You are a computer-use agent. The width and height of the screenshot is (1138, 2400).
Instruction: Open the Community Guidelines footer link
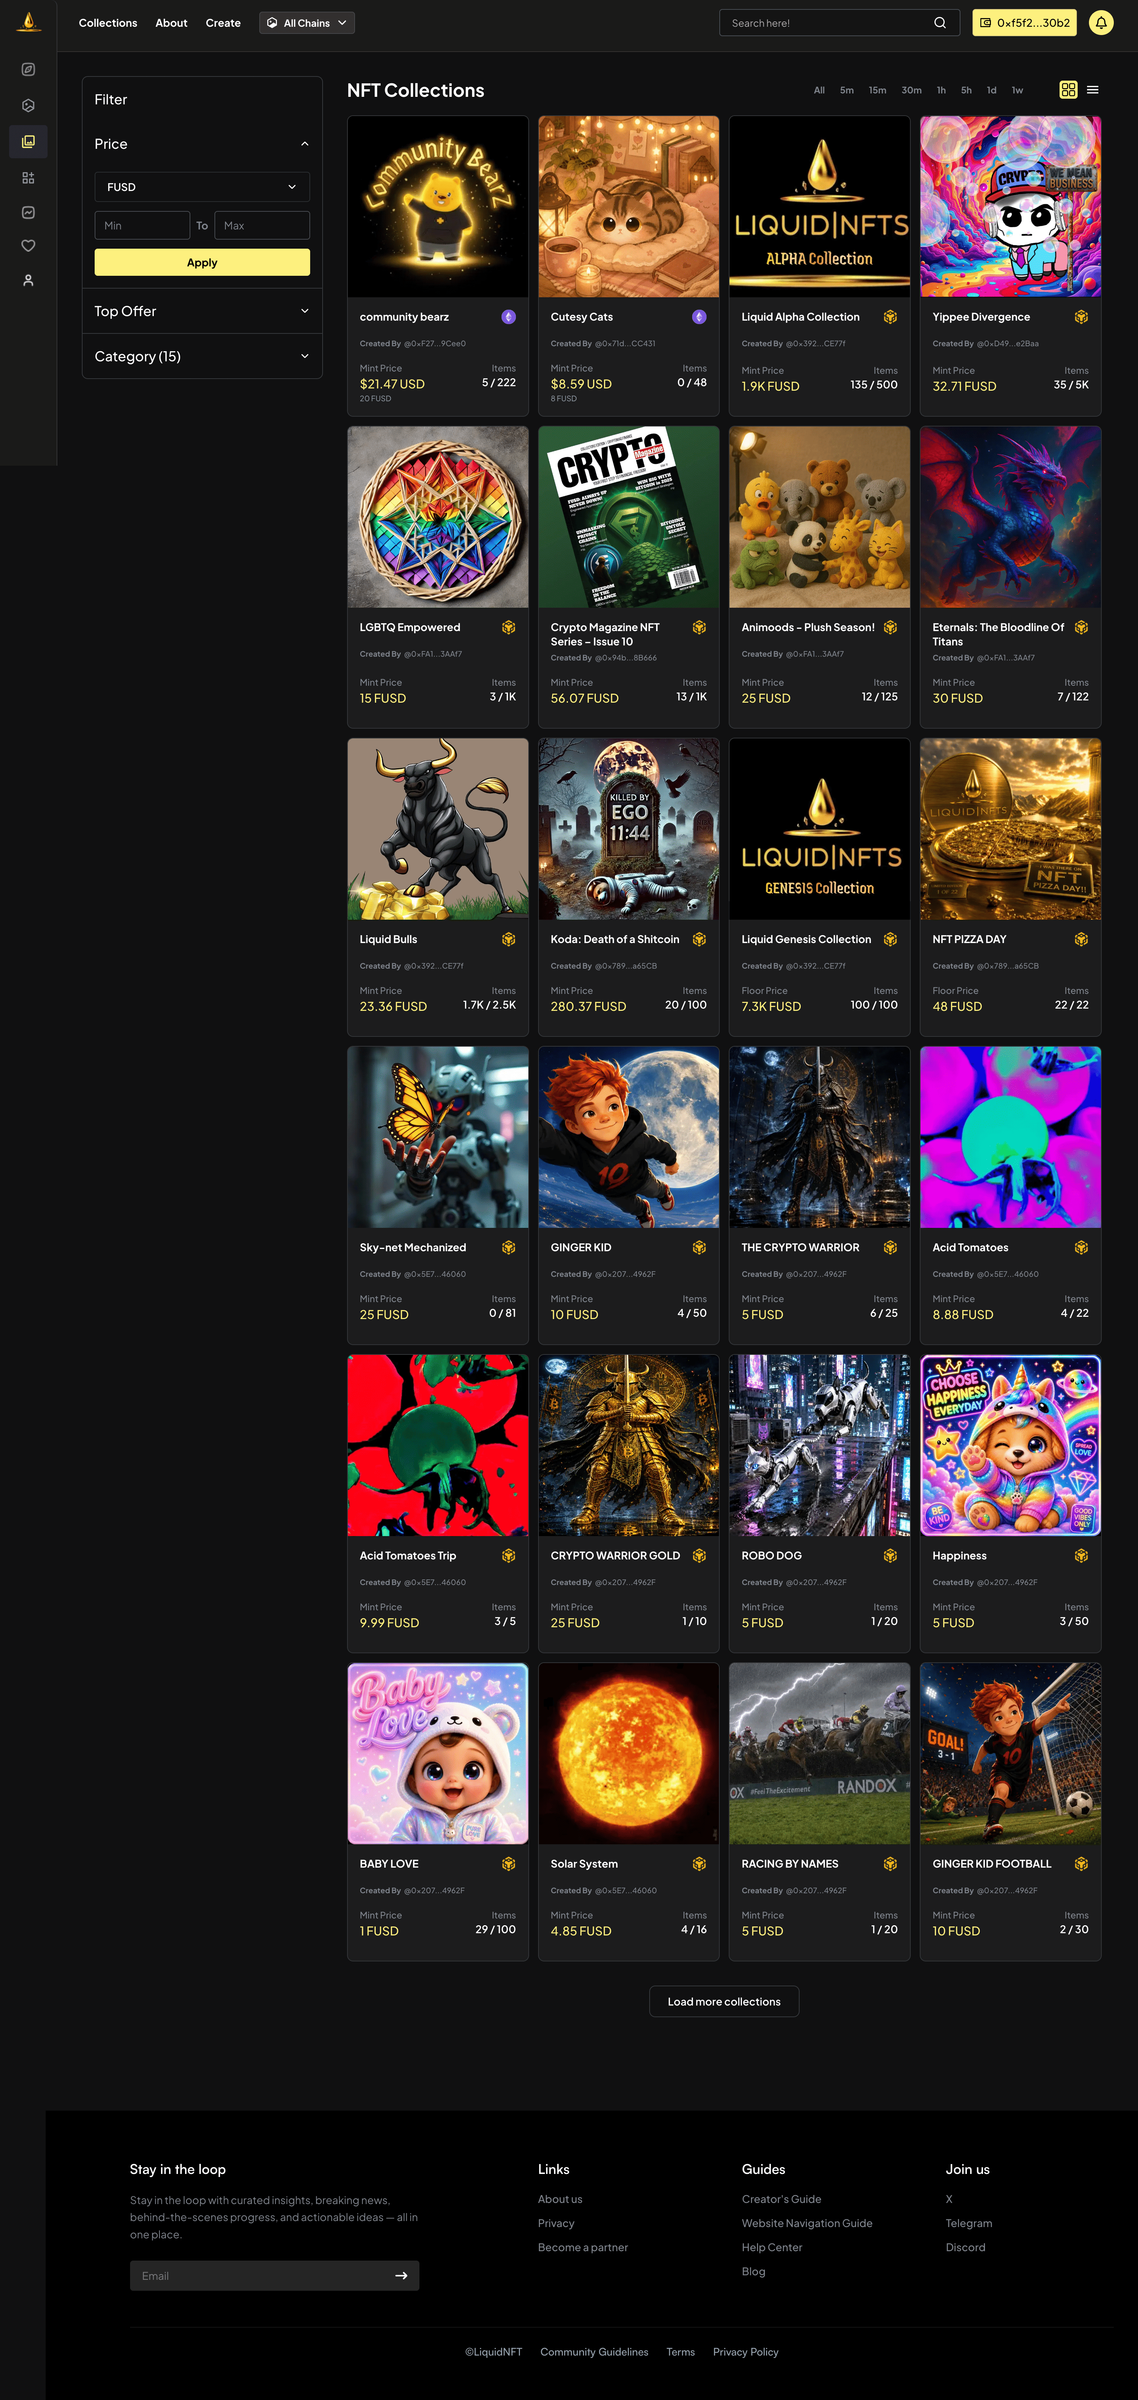(594, 2352)
